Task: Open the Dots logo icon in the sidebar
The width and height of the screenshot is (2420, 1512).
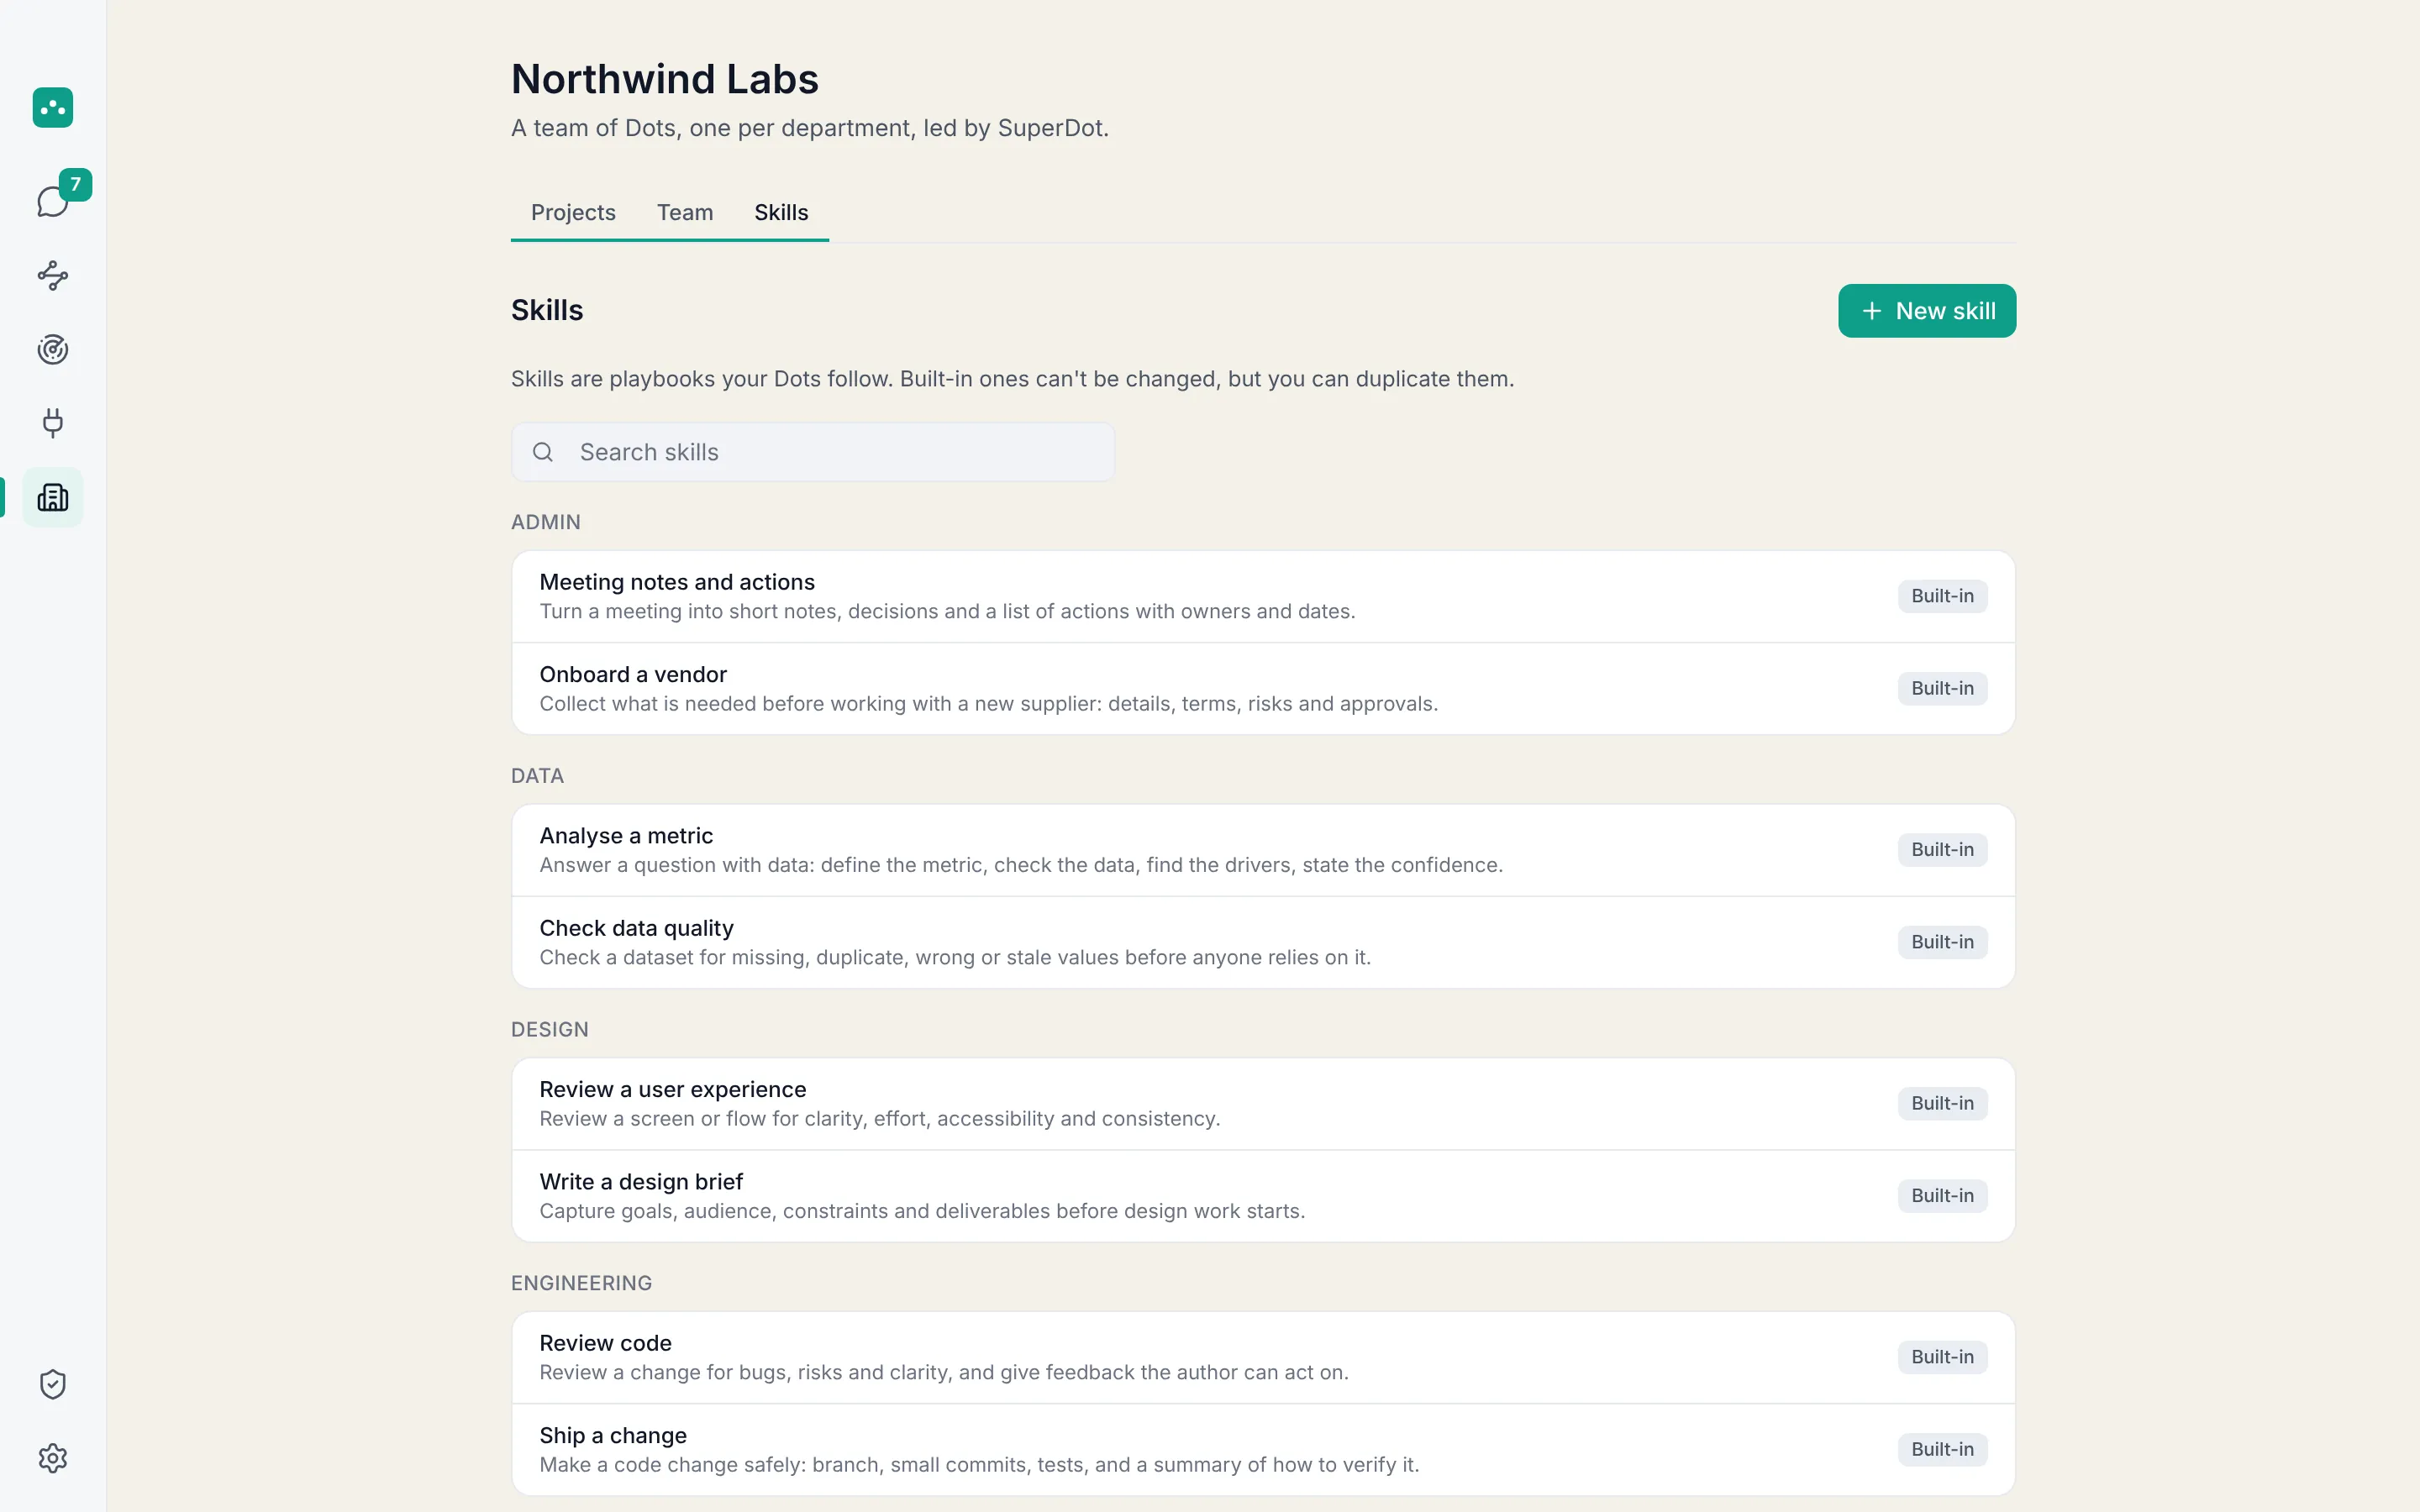Action: 53,107
